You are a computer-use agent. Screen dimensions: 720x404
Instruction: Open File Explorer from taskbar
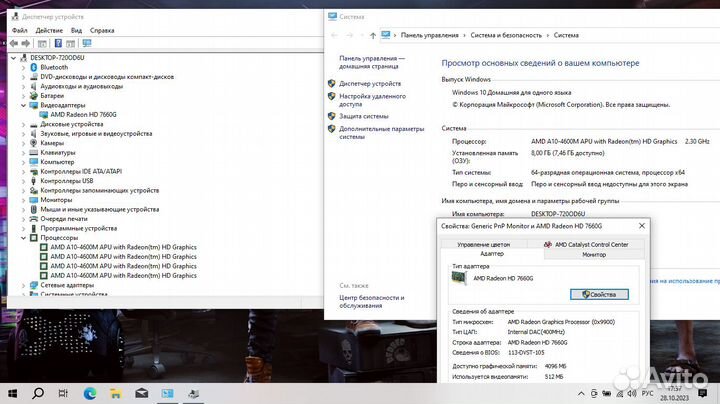(115, 393)
